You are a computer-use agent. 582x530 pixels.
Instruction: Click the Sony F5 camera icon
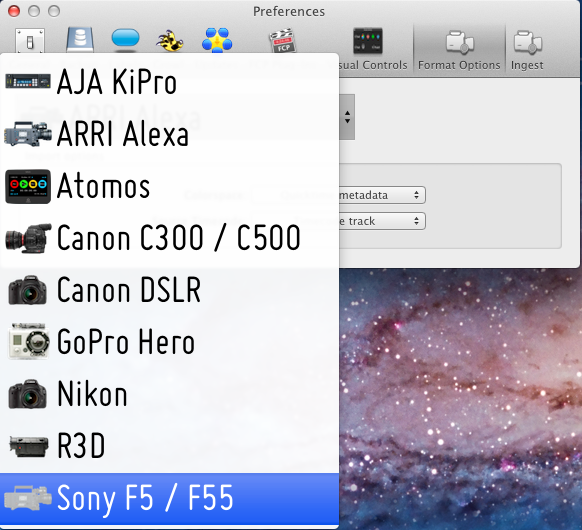click(28, 498)
